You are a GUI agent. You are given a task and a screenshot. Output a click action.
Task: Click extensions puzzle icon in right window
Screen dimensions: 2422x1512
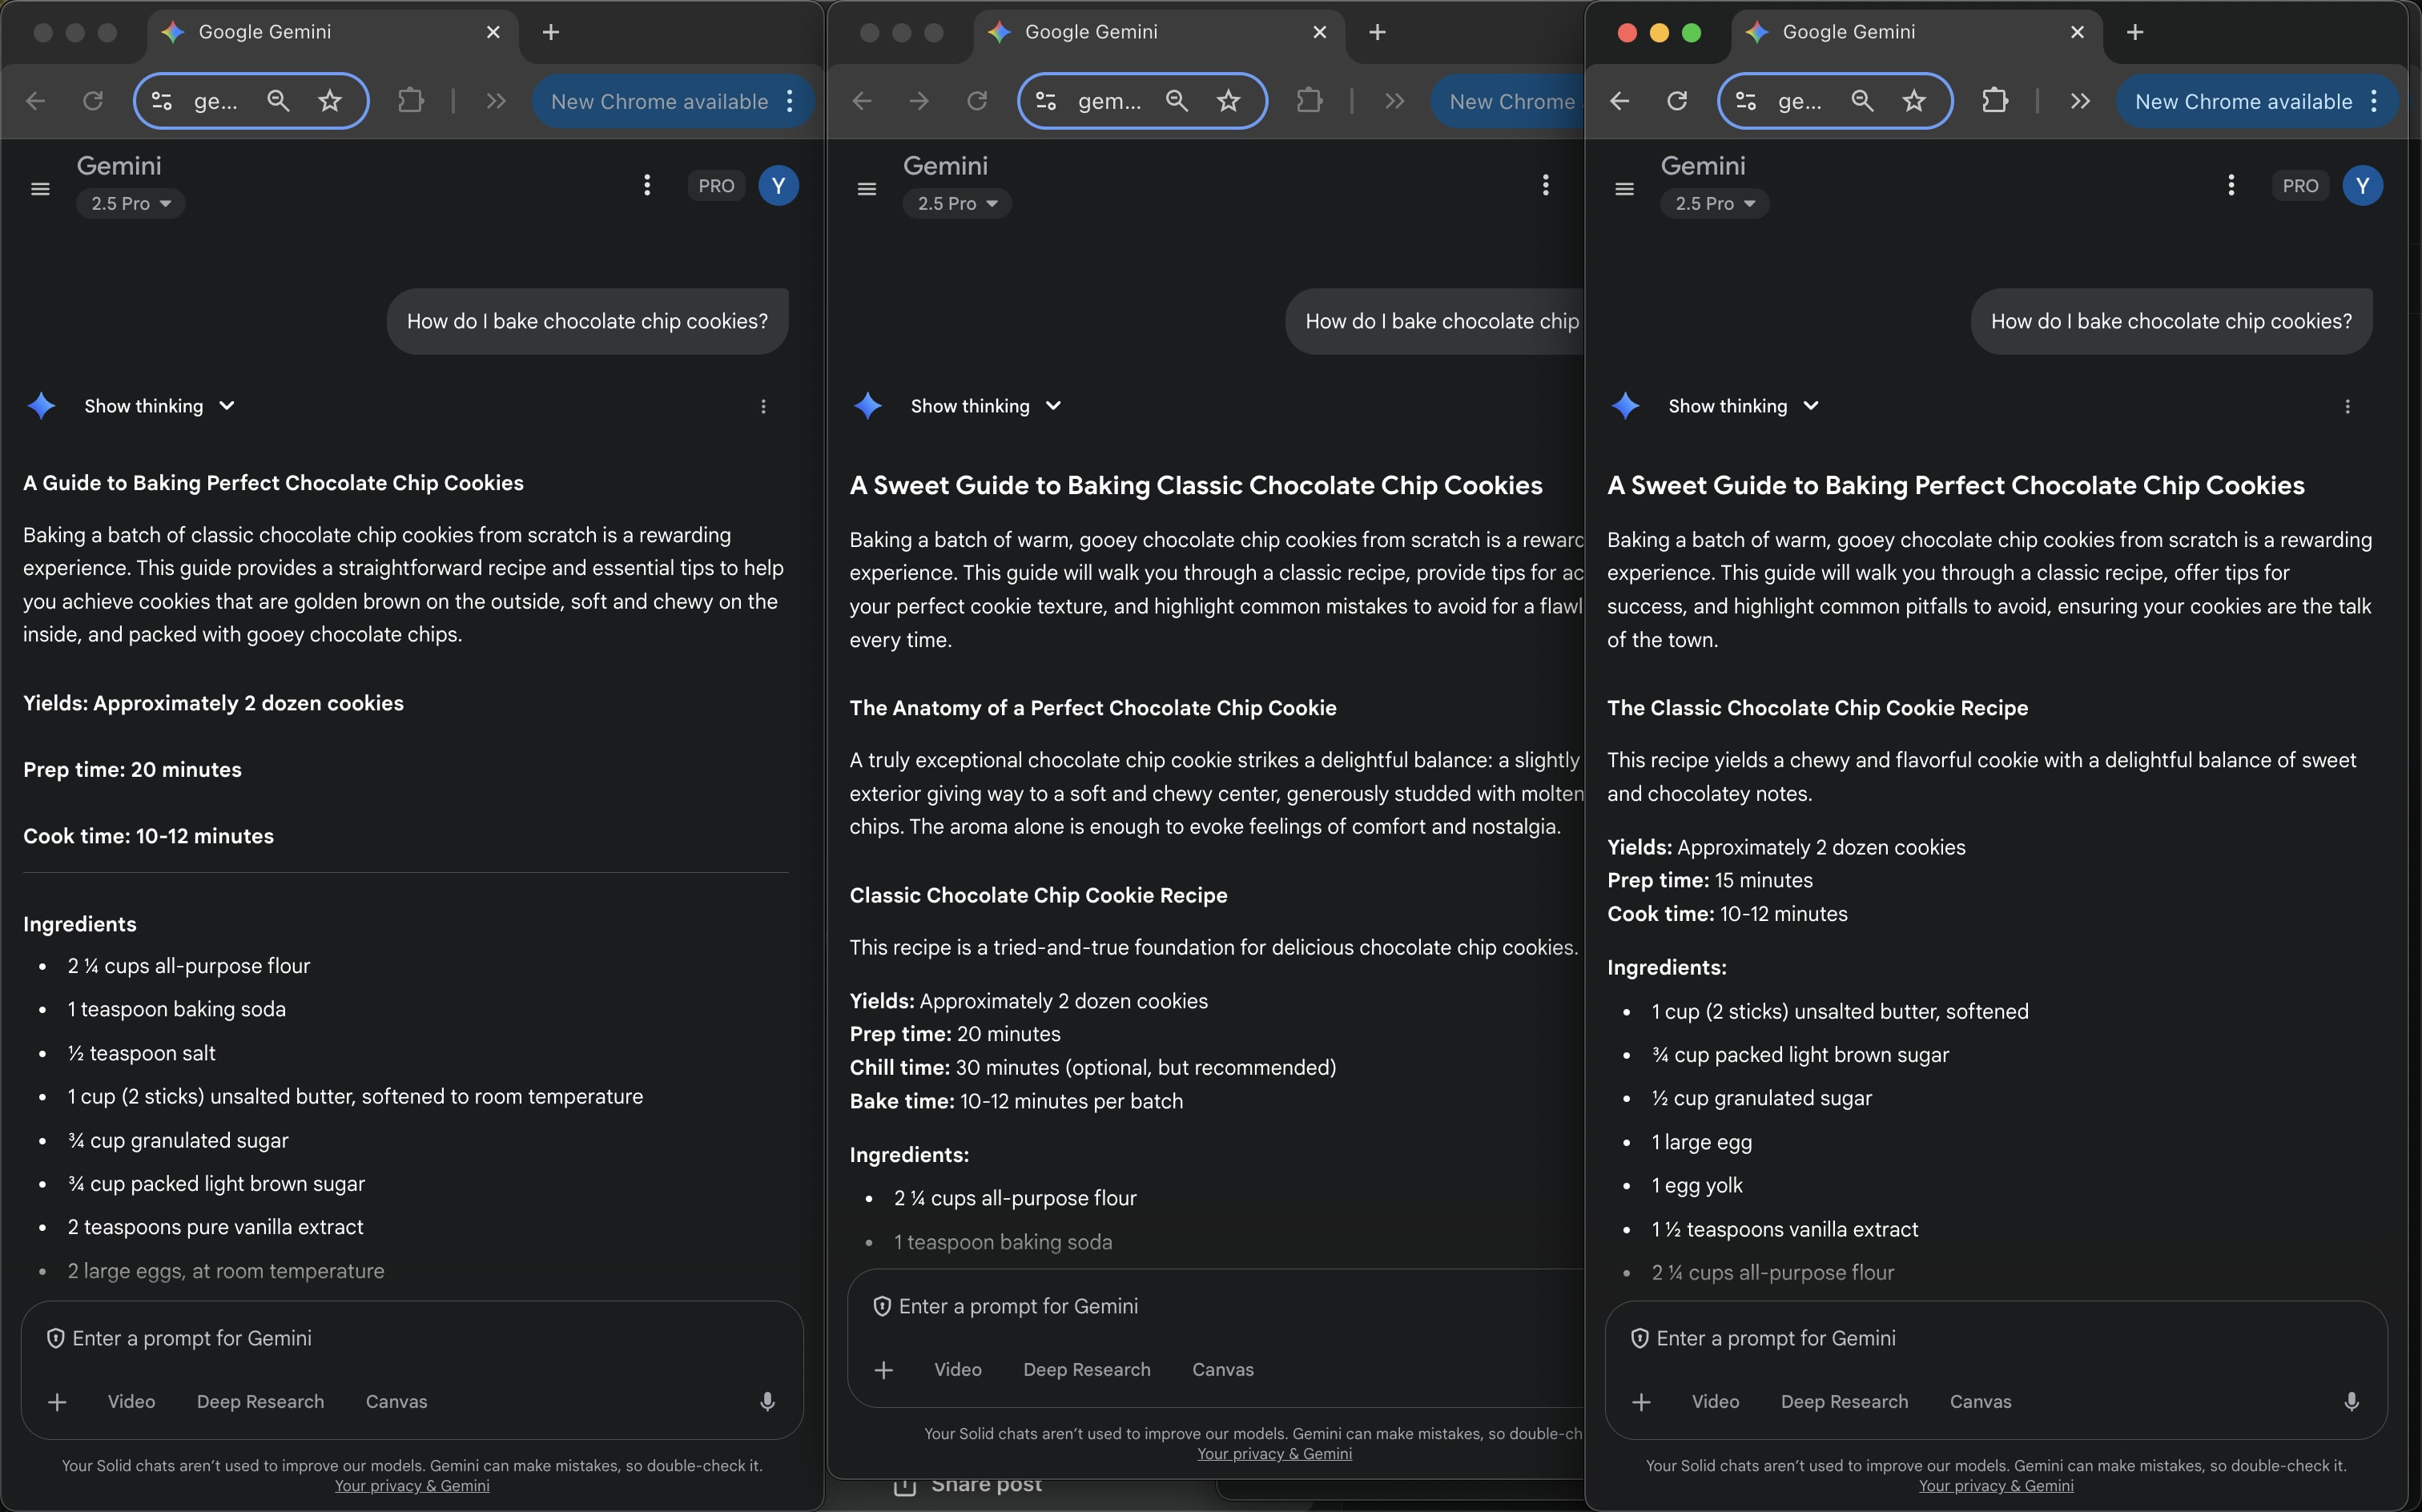click(1994, 101)
